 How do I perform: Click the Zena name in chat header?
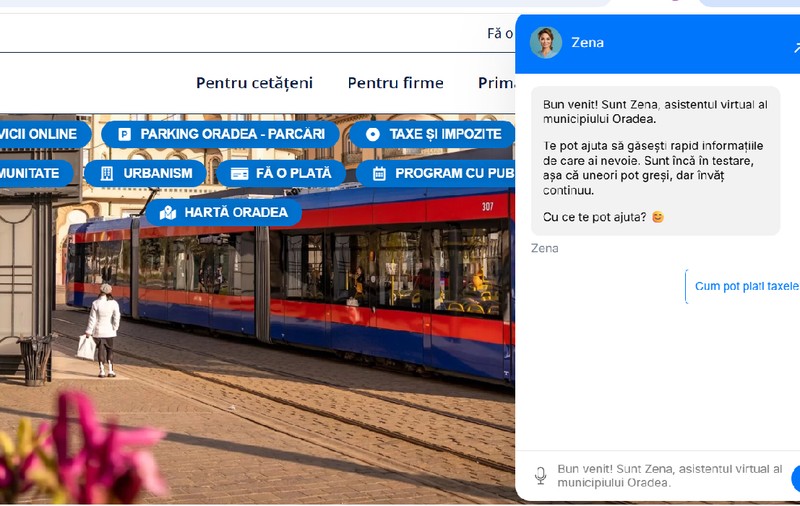point(587,42)
